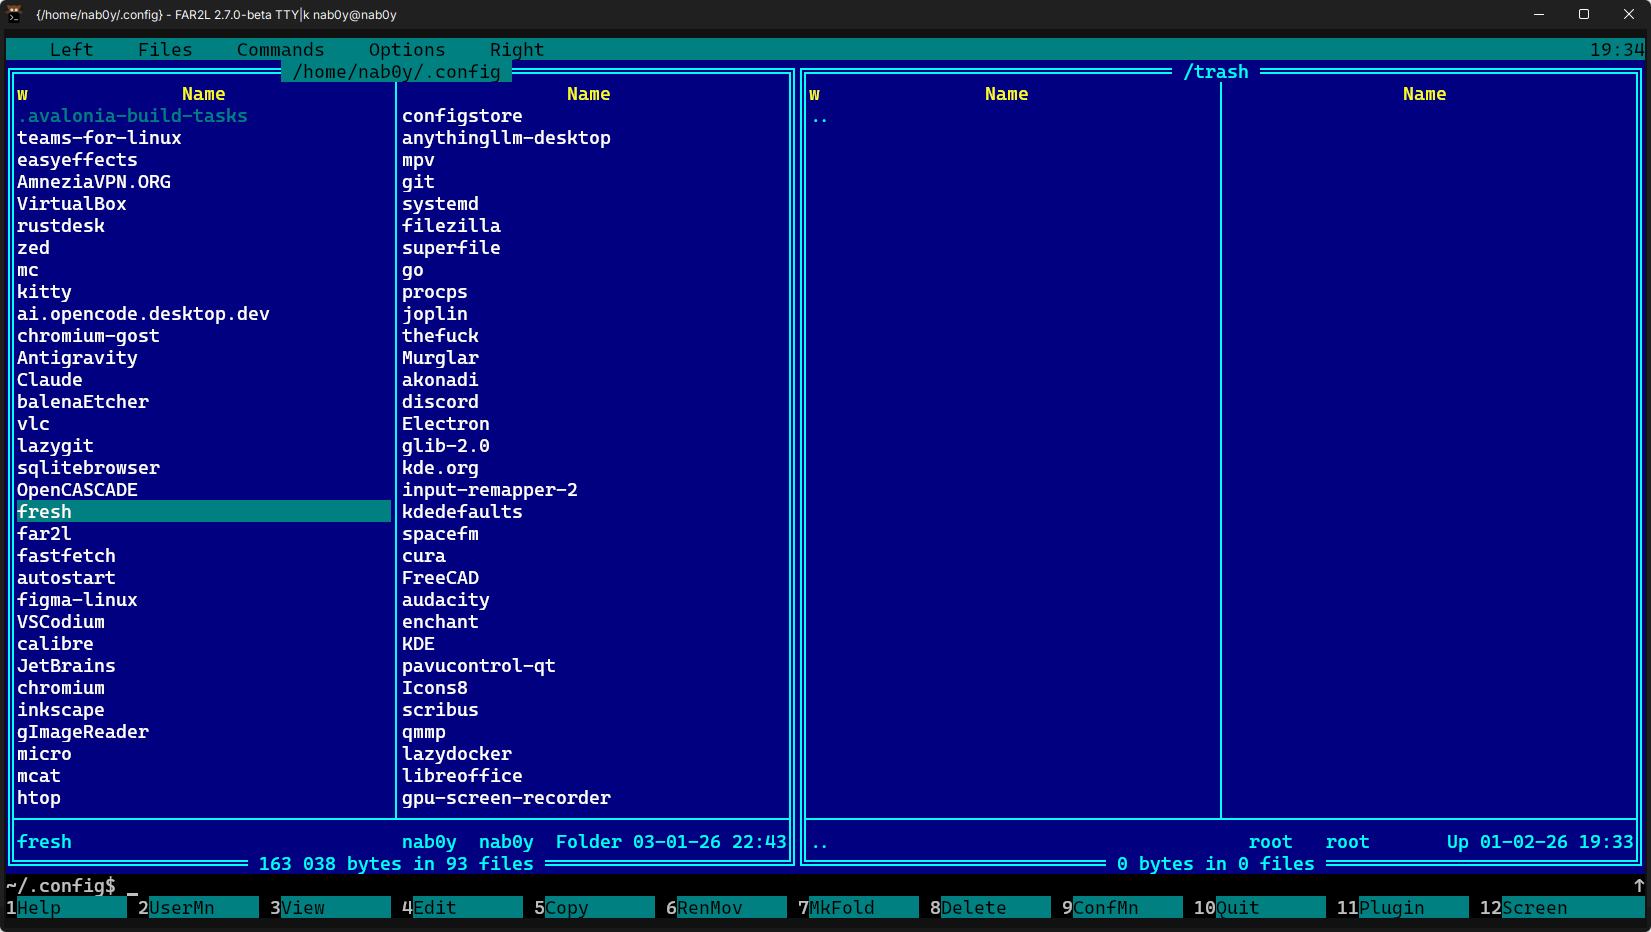Viewport: 1651px width, 932px height.
Task: Select the discord folder
Action: (440, 402)
